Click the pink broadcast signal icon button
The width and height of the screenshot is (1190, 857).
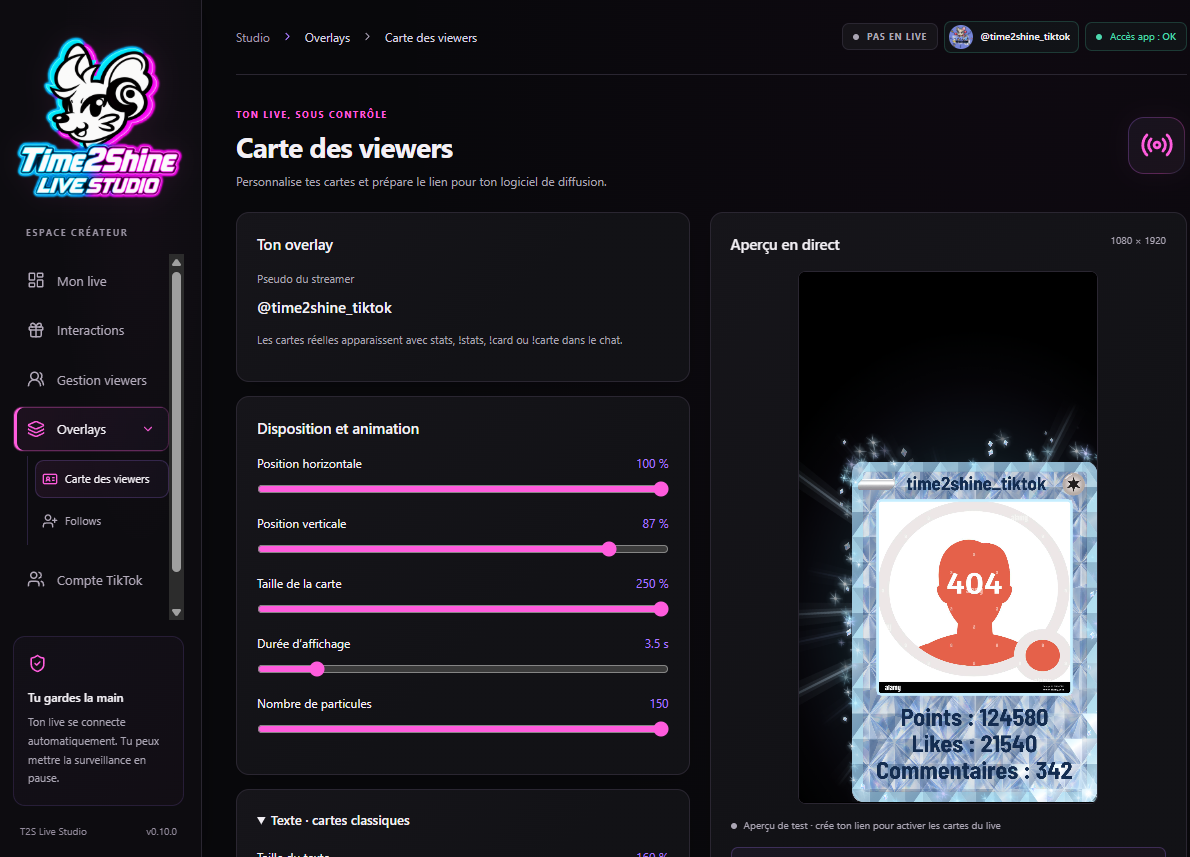pos(1157,145)
